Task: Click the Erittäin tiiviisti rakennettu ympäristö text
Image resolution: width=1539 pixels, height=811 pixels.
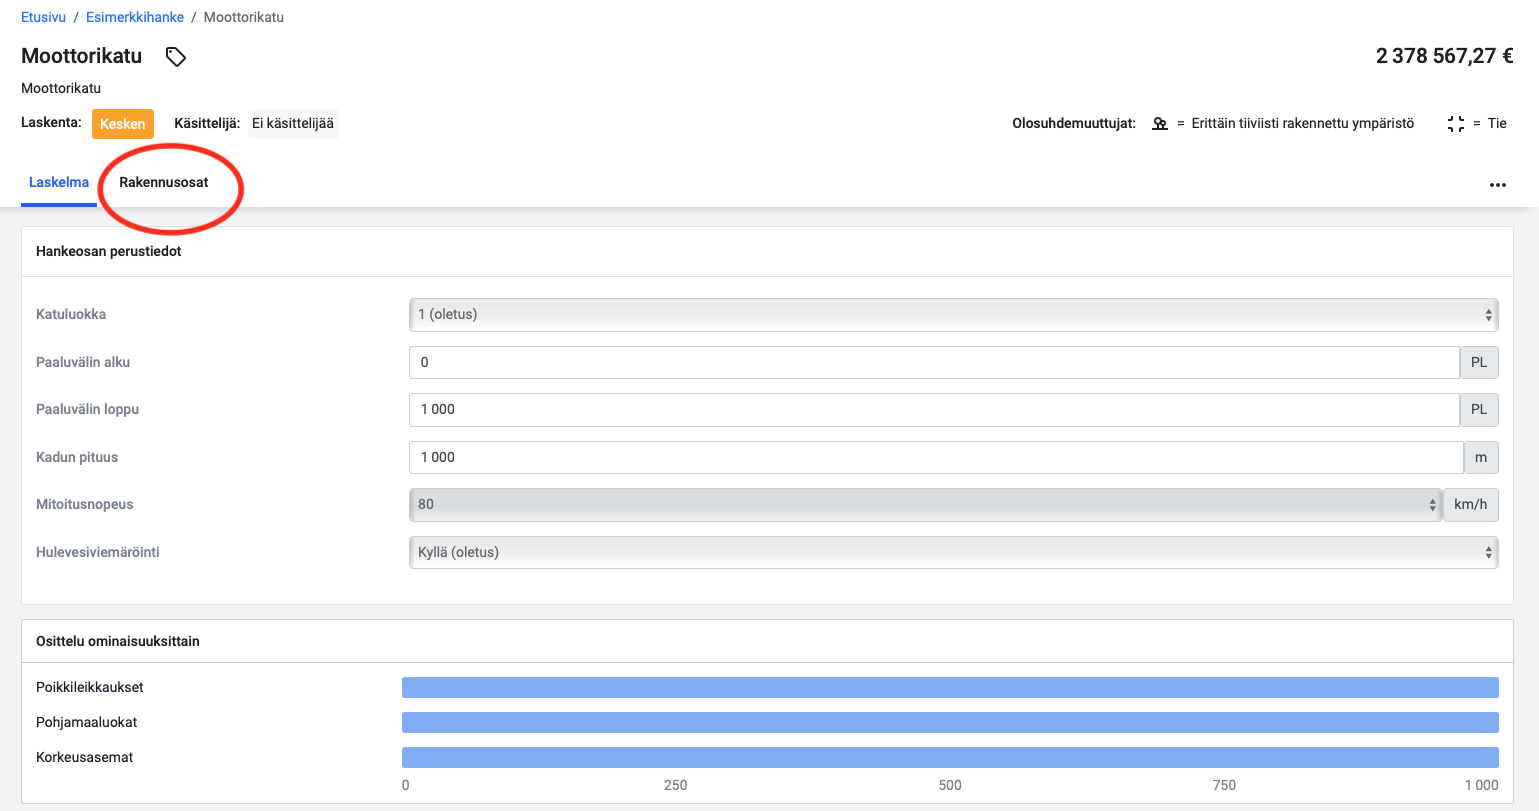Action: [x=1303, y=124]
